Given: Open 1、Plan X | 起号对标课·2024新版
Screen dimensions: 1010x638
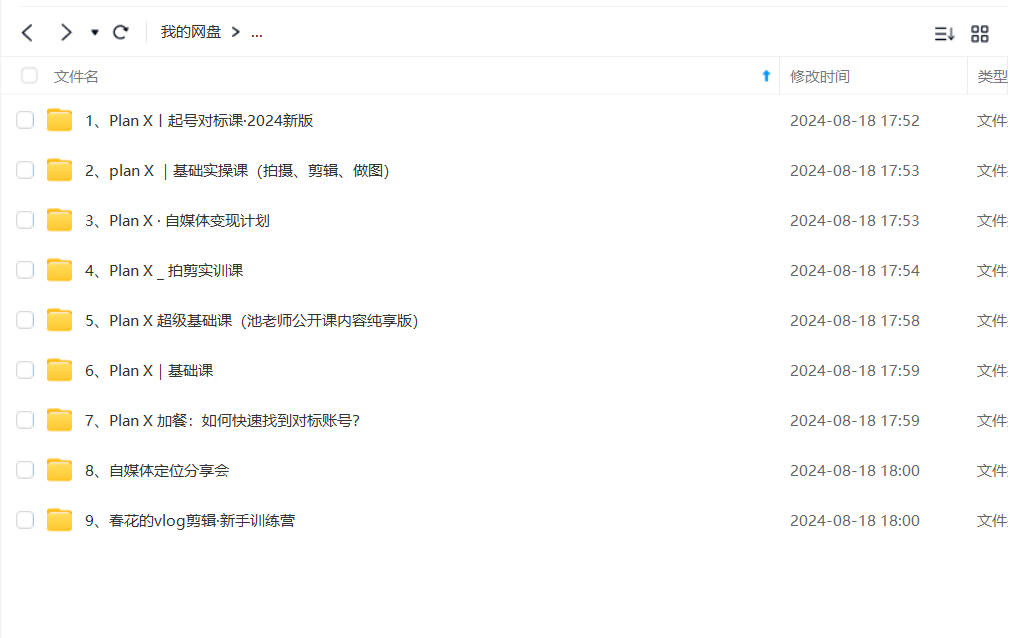Looking at the screenshot, I should coord(199,121).
